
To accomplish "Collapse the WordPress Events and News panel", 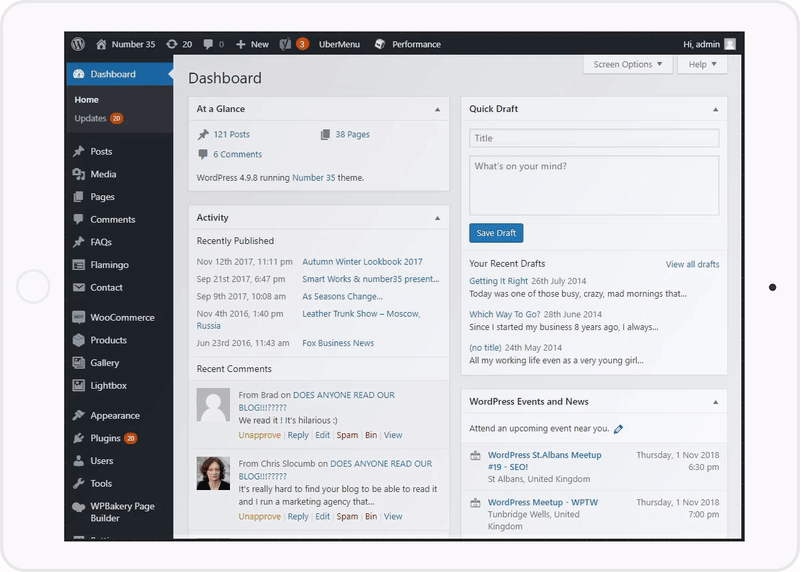I will (x=715, y=402).
